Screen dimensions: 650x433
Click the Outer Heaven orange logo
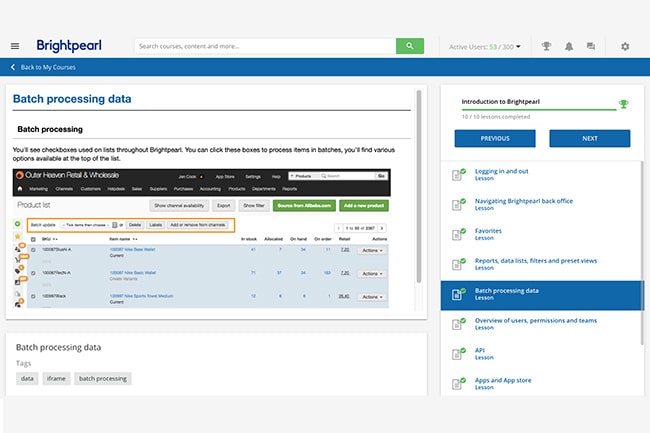19,175
